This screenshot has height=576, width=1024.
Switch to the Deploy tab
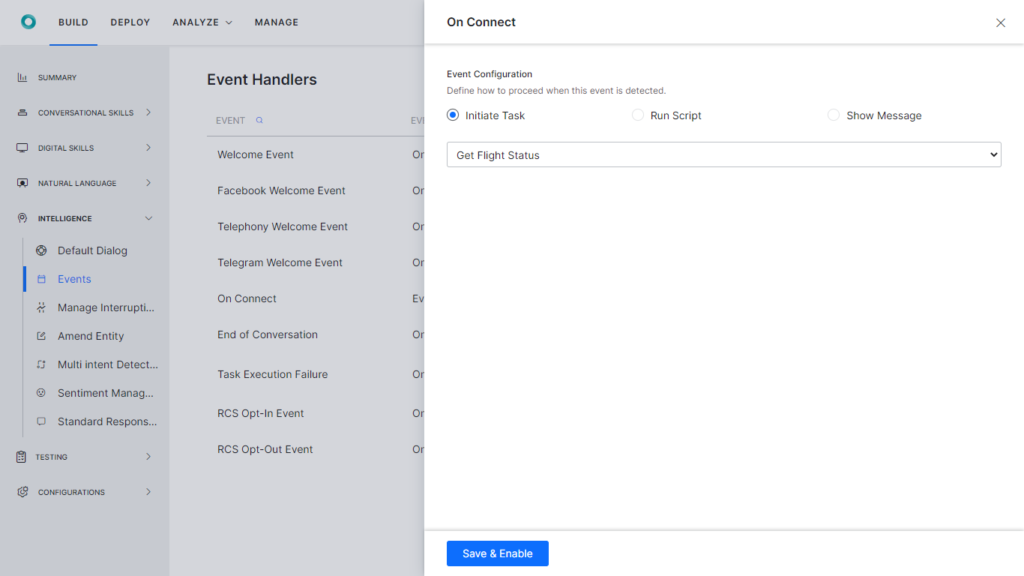pos(130,22)
